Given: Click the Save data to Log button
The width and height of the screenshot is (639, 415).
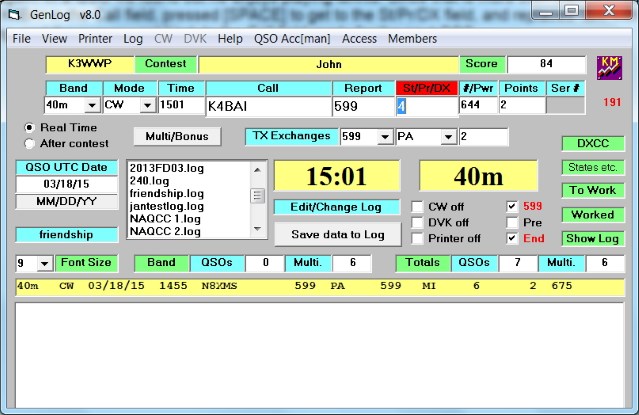Looking at the screenshot, I should [x=338, y=232].
